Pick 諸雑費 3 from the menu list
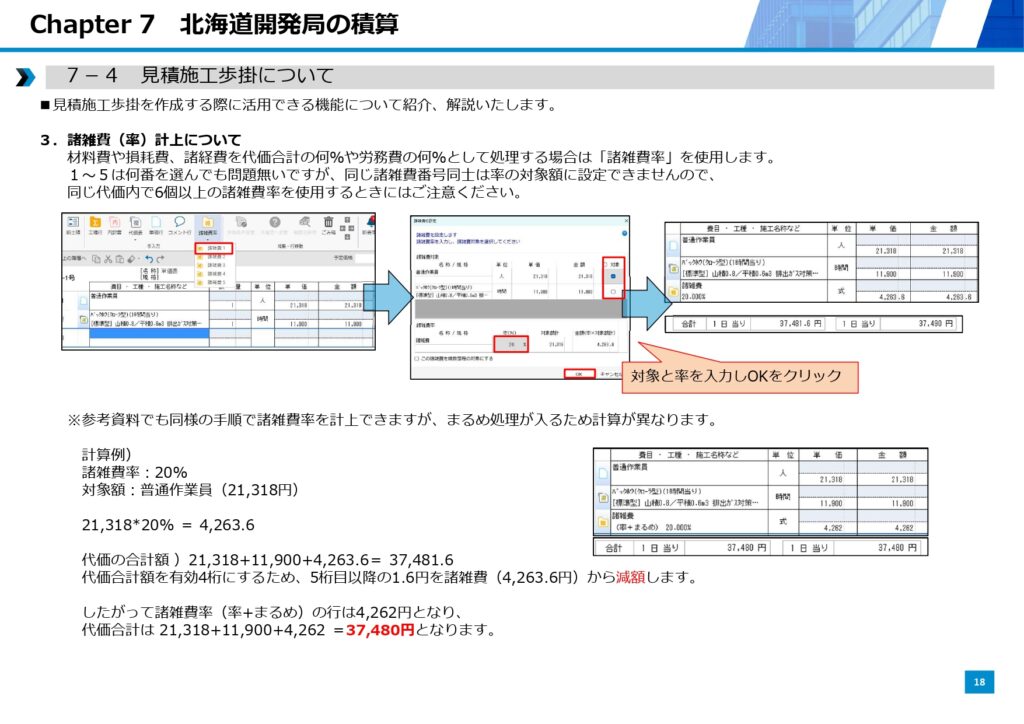The height and width of the screenshot is (724, 1024). (215, 265)
